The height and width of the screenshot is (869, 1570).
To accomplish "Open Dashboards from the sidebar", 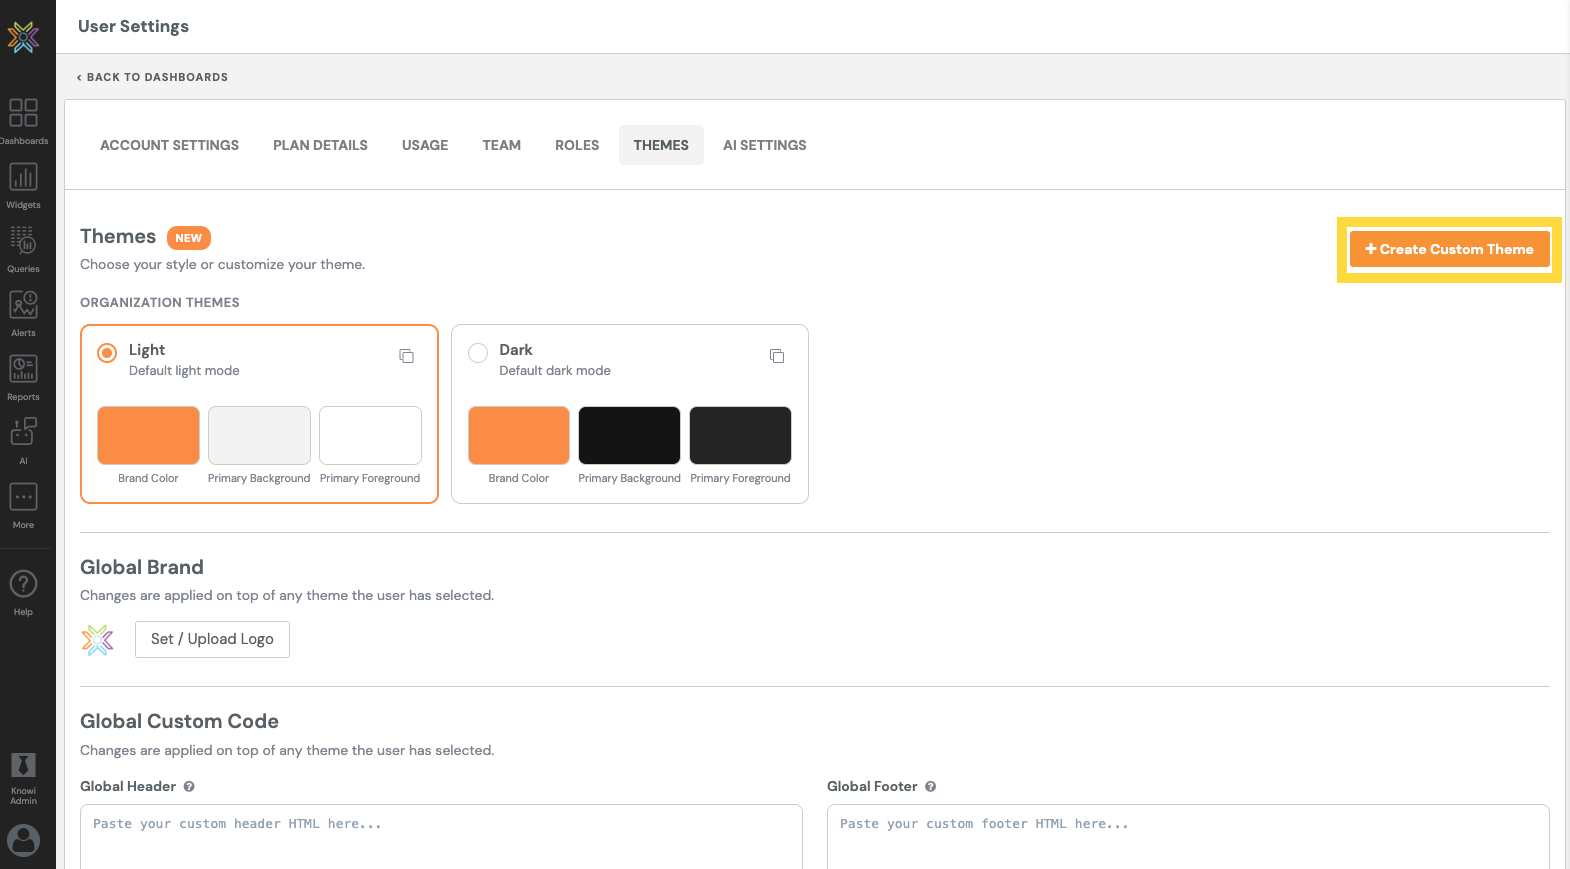I will (23, 113).
